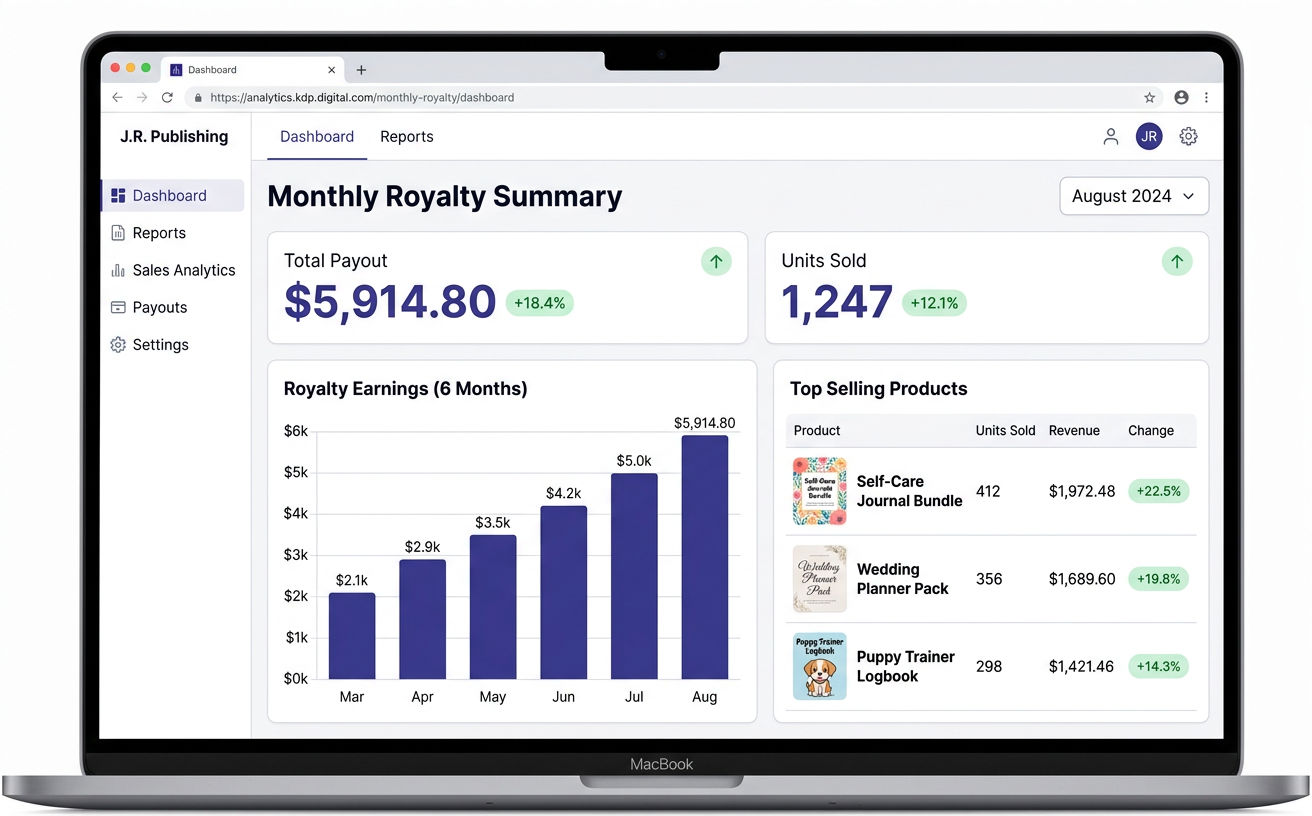Click the +12.1% units change badge
This screenshot has width=1312, height=816.
[934, 303]
